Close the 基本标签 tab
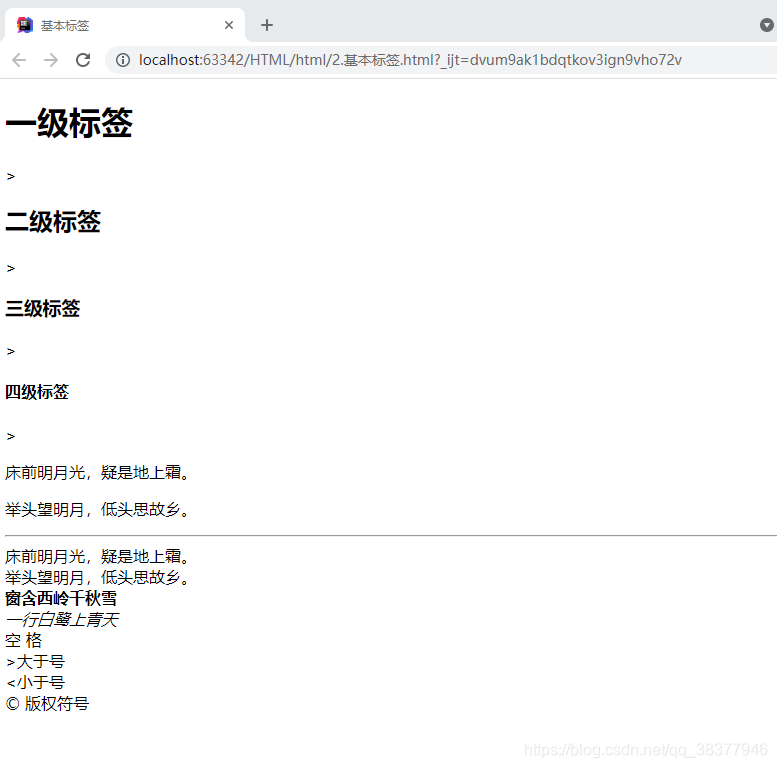Screen dimensions: 777x768 coord(228,25)
